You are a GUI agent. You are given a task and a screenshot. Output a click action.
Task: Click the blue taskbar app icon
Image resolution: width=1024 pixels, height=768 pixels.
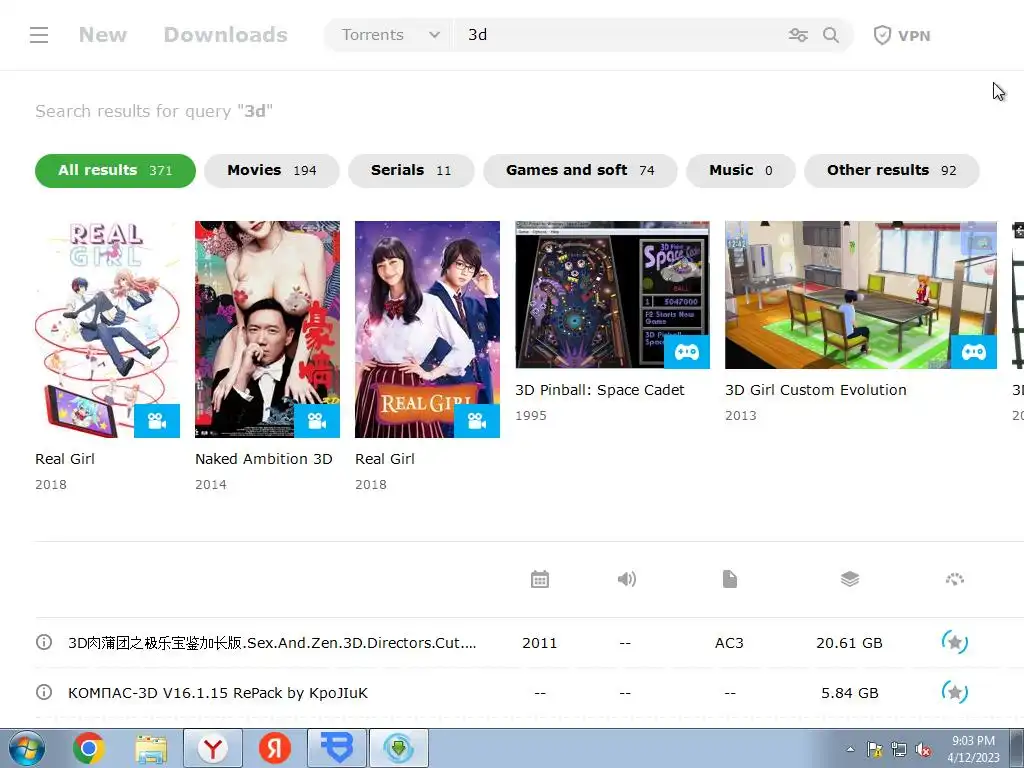337,748
